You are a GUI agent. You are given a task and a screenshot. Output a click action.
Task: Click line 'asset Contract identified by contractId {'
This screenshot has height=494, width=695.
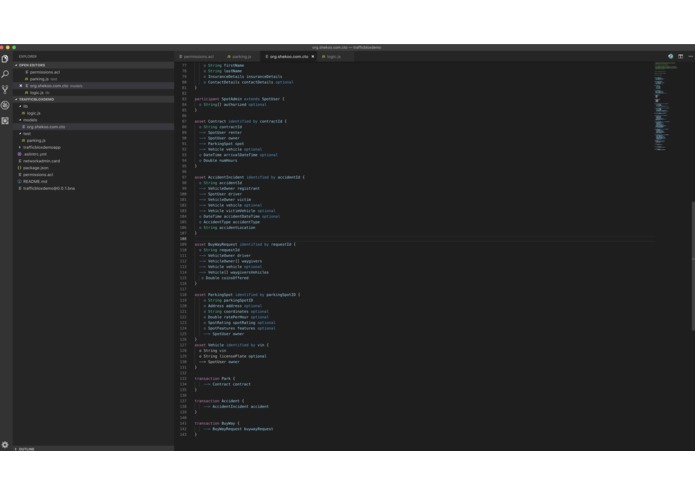(x=241, y=121)
